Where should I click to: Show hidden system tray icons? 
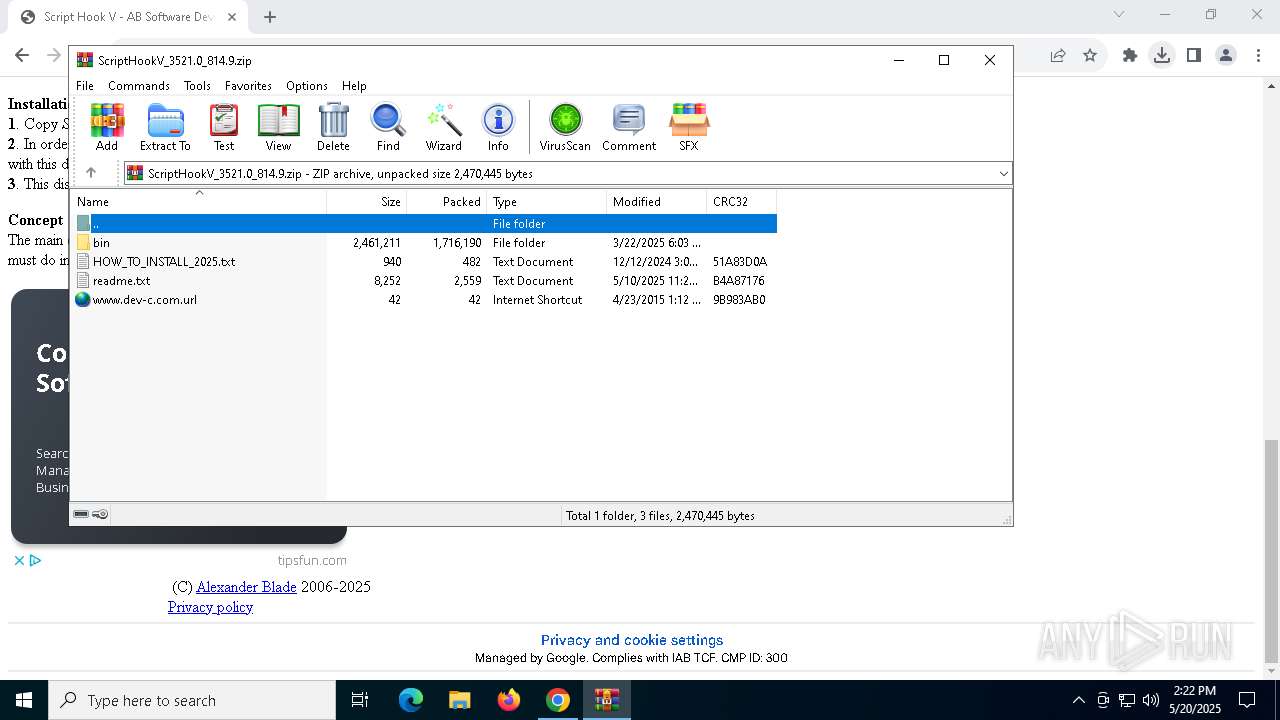pyautogui.click(x=1078, y=700)
